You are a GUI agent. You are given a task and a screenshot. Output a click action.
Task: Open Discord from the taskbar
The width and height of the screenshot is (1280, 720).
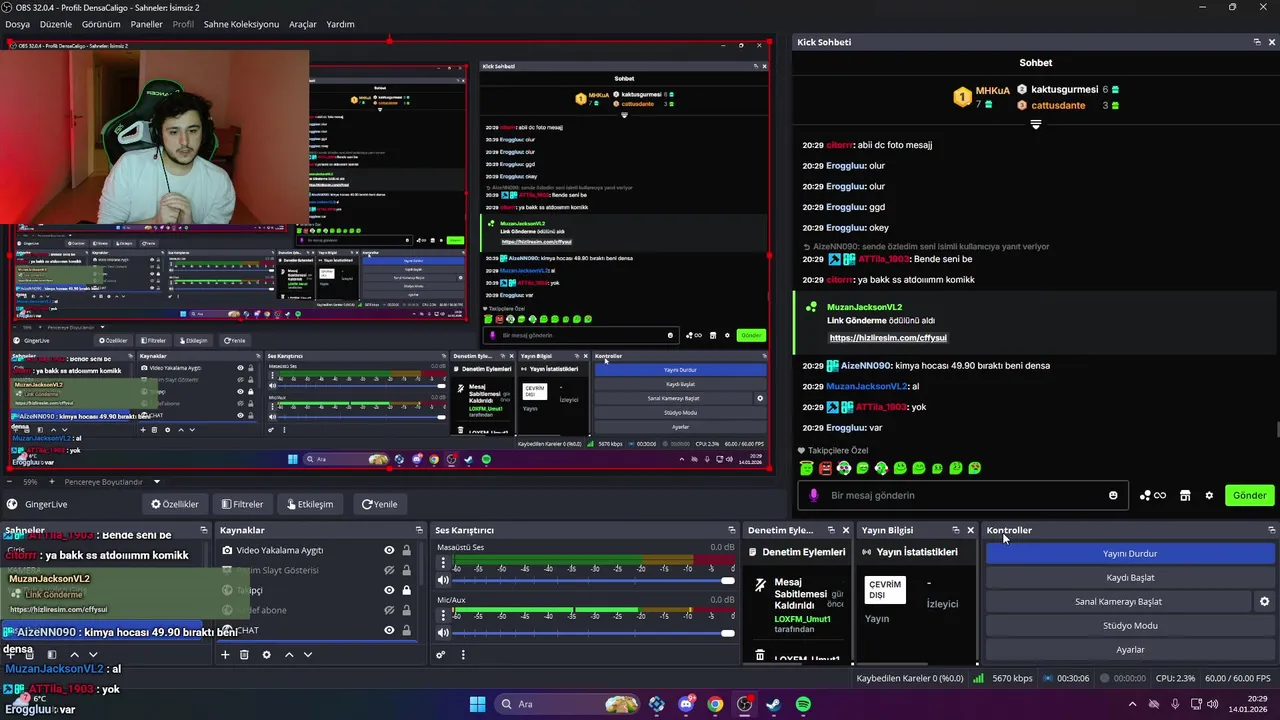tap(686, 704)
